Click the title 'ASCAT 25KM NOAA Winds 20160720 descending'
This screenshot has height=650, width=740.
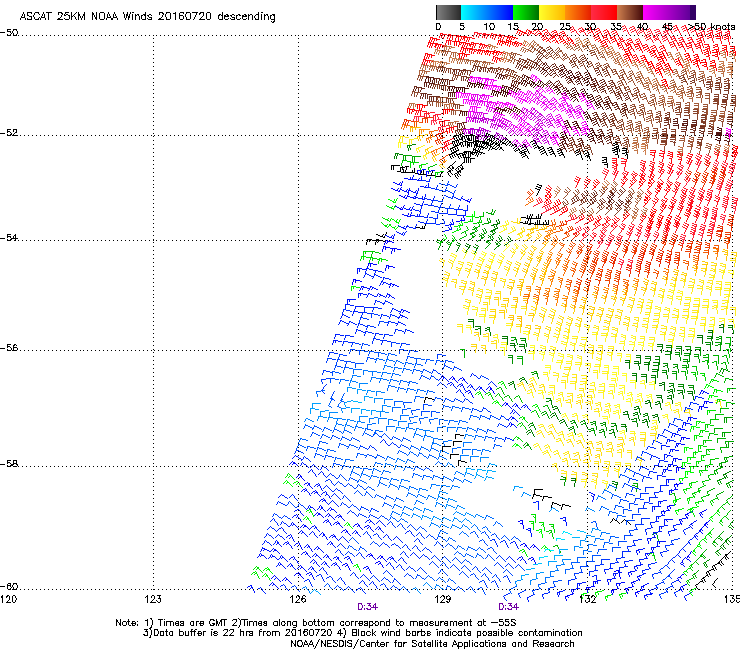tap(147, 16)
